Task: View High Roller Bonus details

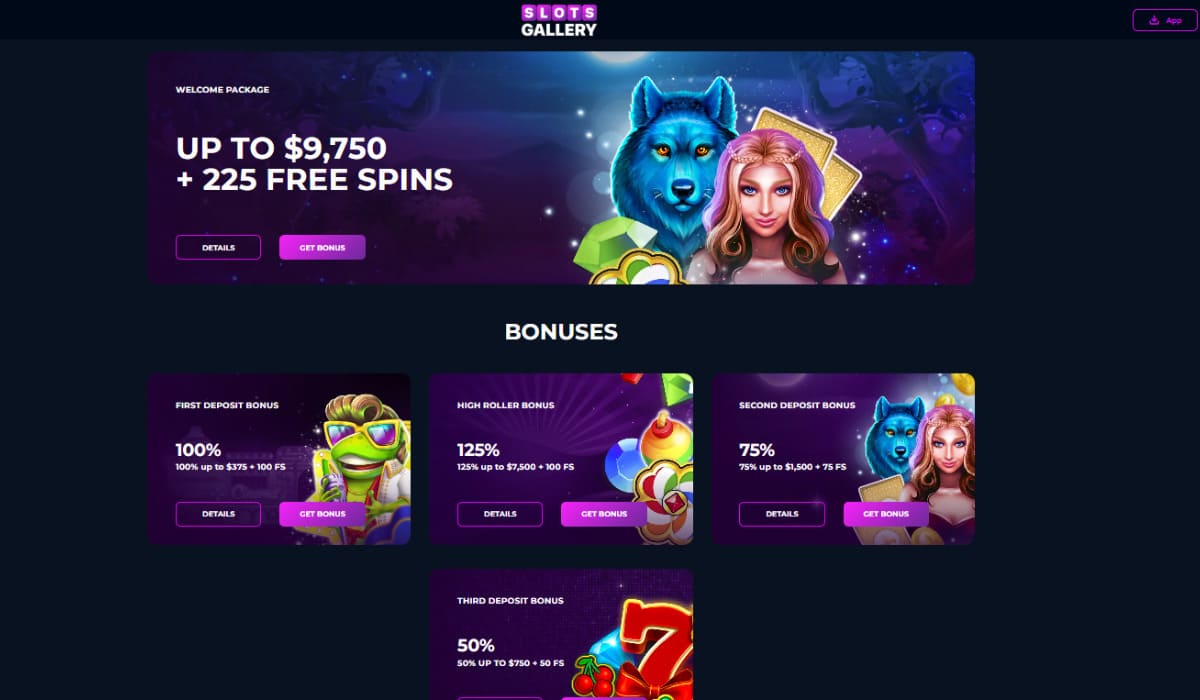Action: point(500,514)
